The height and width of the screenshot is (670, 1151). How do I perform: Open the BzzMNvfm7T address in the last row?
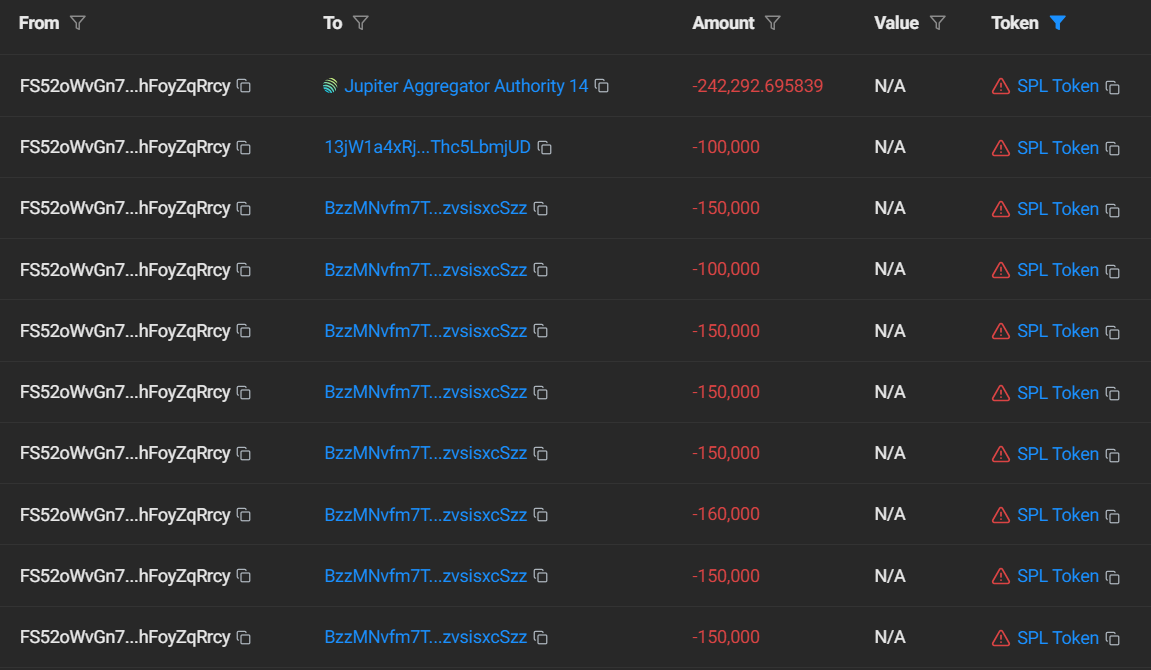coord(425,638)
